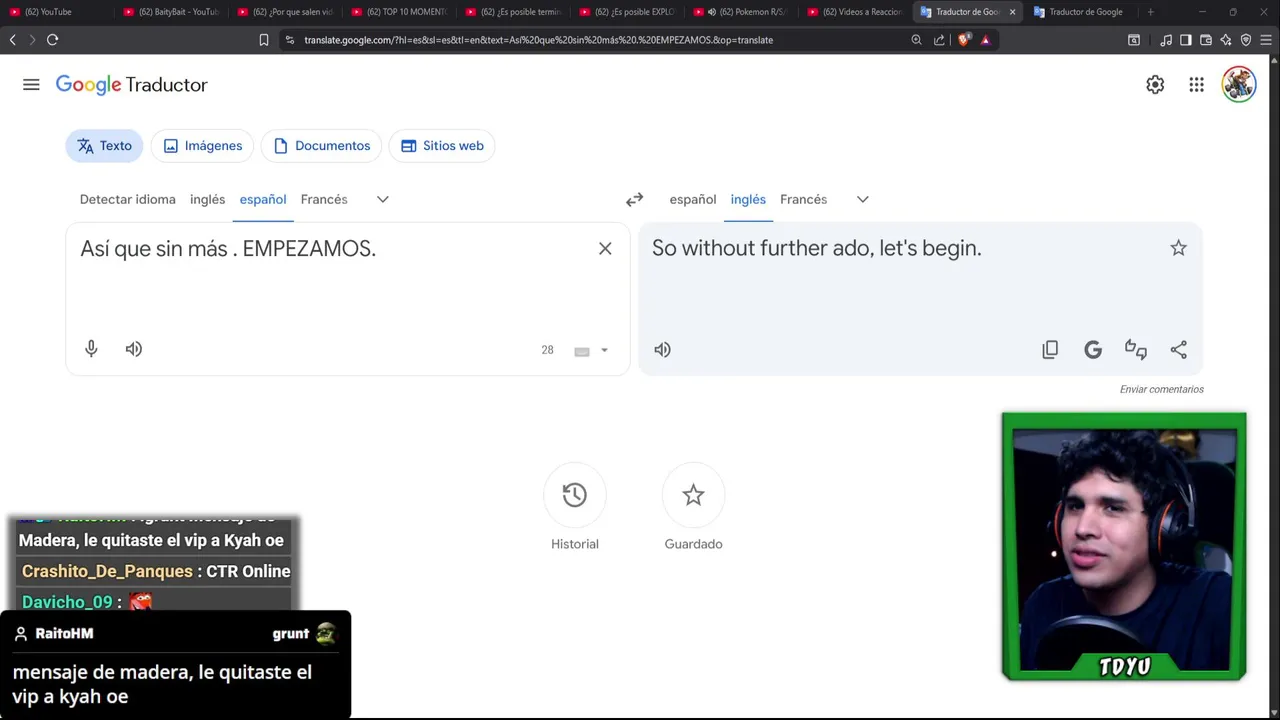Switch to the TOP 10 MOMENTOS tab

click(x=398, y=12)
